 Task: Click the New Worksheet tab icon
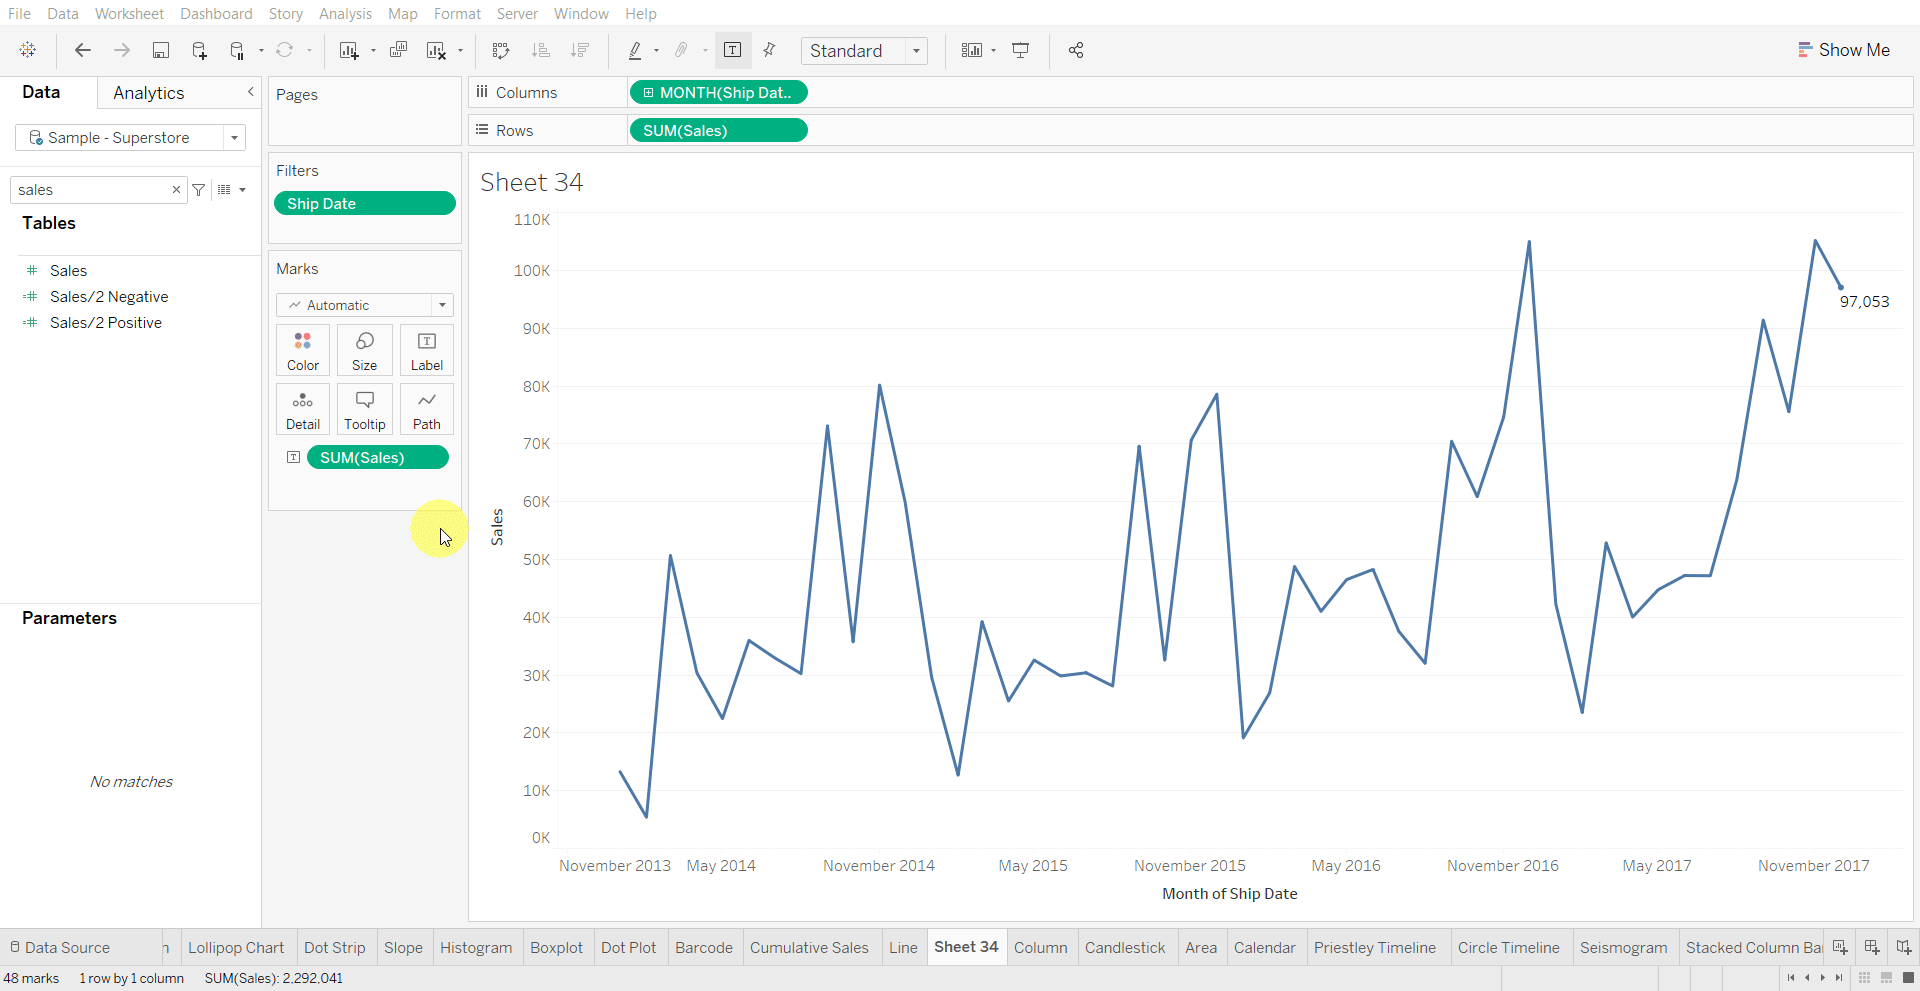point(1840,947)
